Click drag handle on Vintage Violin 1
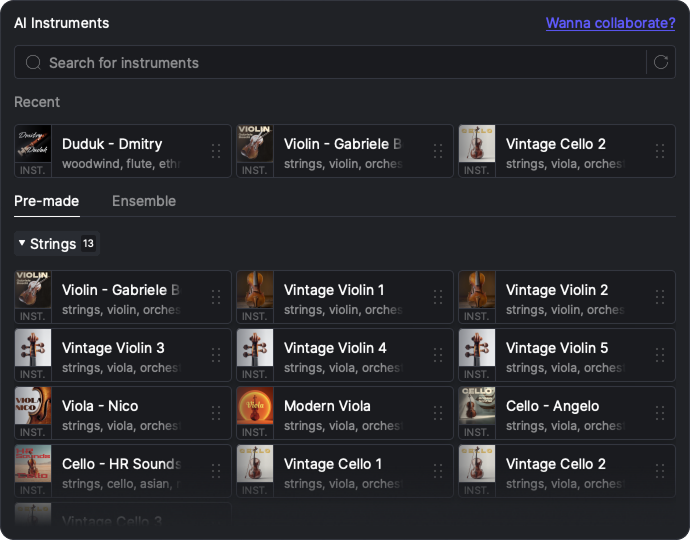 pyautogui.click(x=438, y=297)
